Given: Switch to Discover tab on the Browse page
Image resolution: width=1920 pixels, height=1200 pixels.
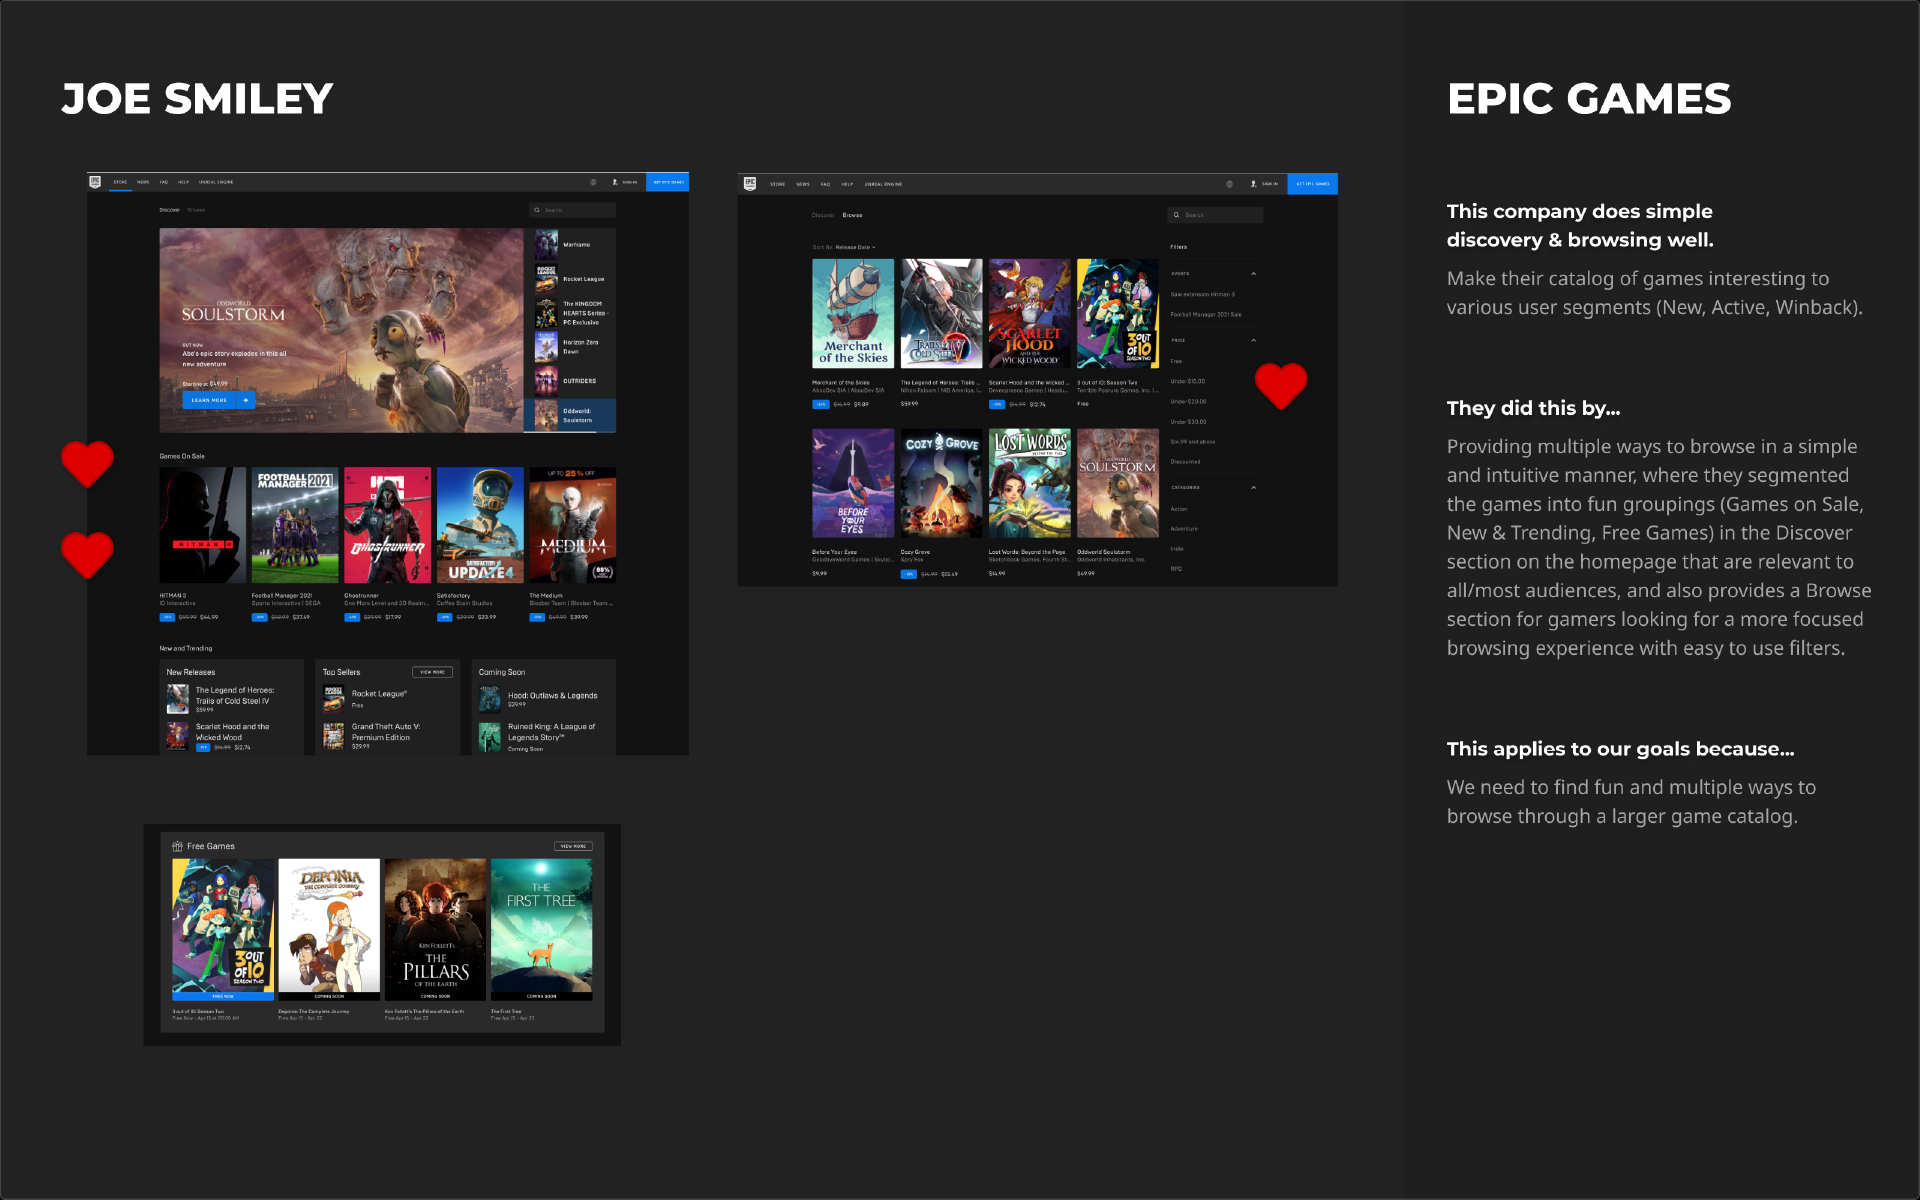Looking at the screenshot, I should click(x=823, y=215).
